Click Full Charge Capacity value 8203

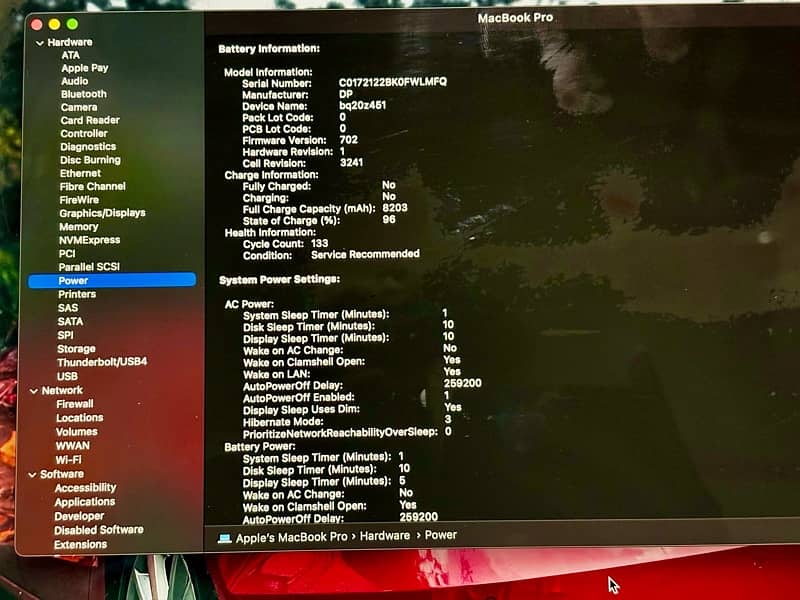(x=395, y=208)
